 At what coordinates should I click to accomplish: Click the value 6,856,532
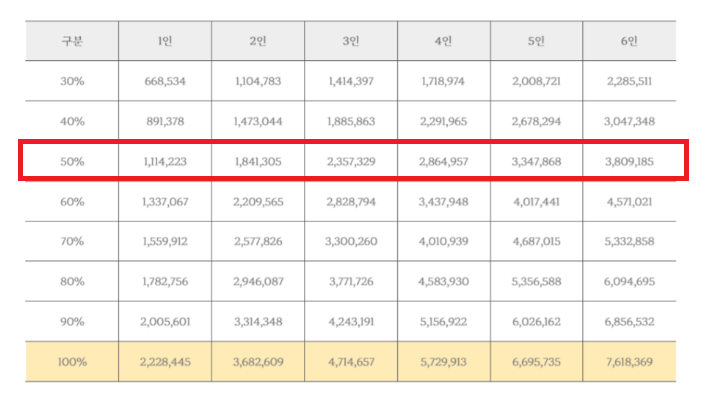629,322
